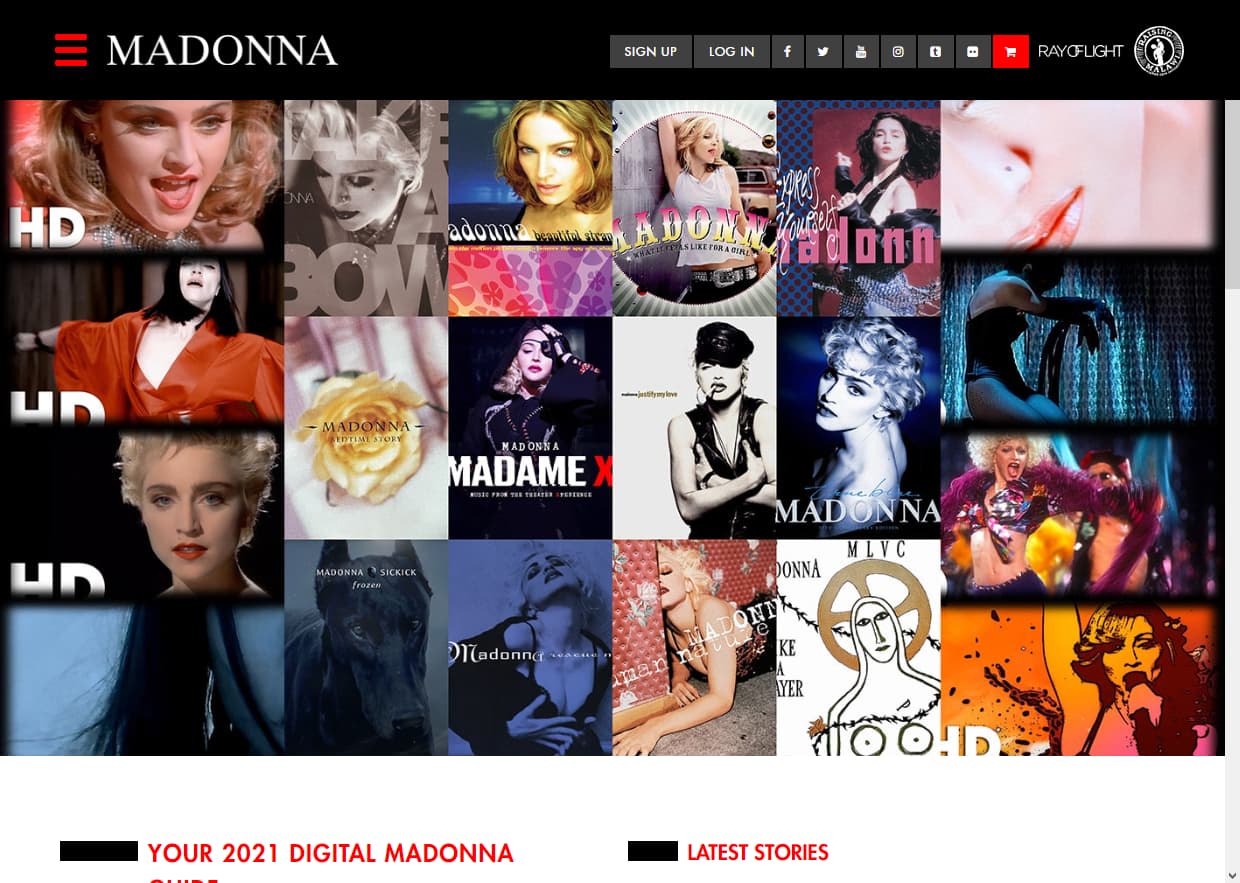Open the Flickr icon link
Screen dimensions: 1240x883
coord(973,52)
